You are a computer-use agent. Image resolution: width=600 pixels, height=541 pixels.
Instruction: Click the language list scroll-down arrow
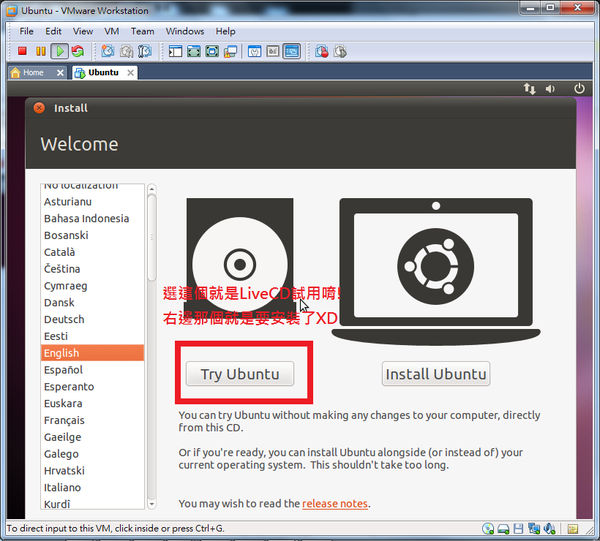pyautogui.click(x=152, y=504)
